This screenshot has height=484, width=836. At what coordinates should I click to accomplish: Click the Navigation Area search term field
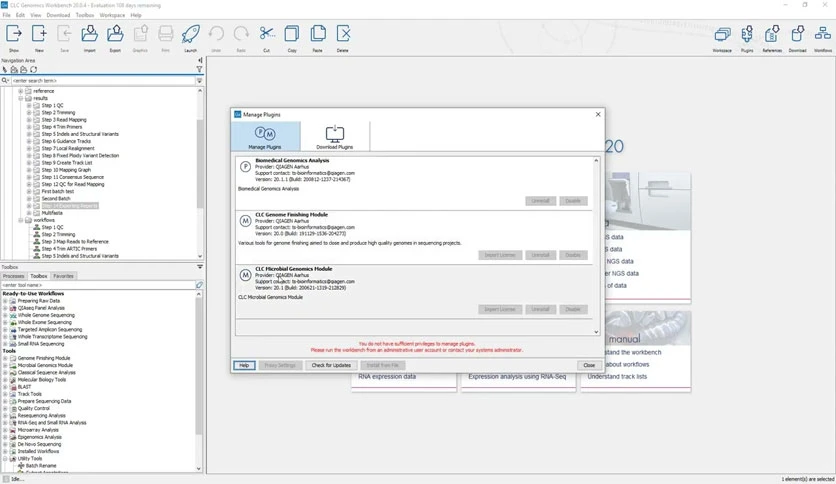103,80
